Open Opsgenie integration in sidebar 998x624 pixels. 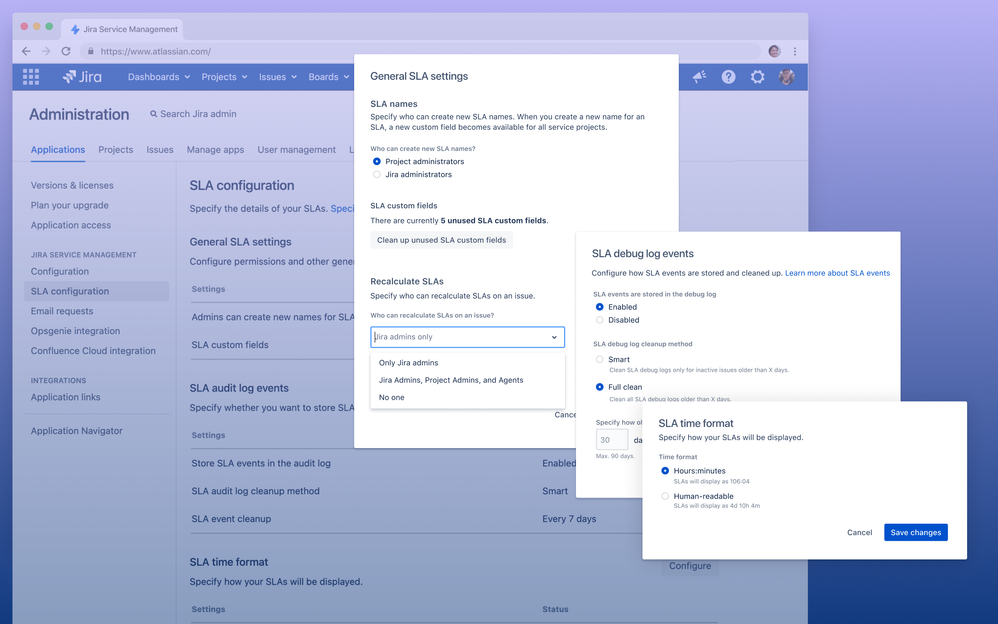pyautogui.click(x=75, y=330)
